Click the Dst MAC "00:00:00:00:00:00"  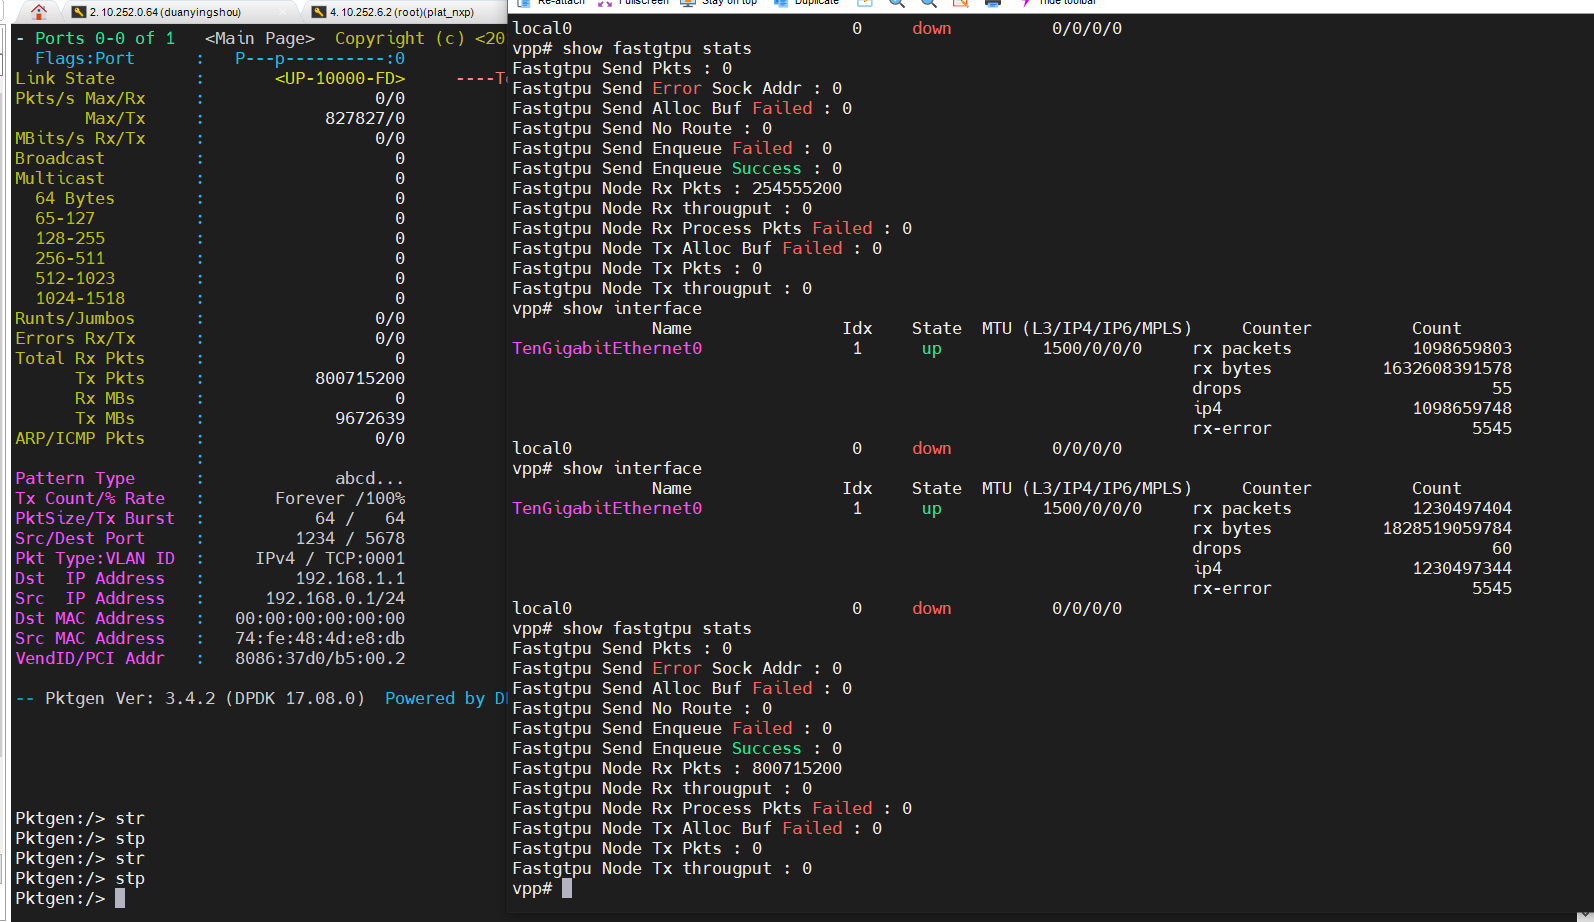(320, 618)
